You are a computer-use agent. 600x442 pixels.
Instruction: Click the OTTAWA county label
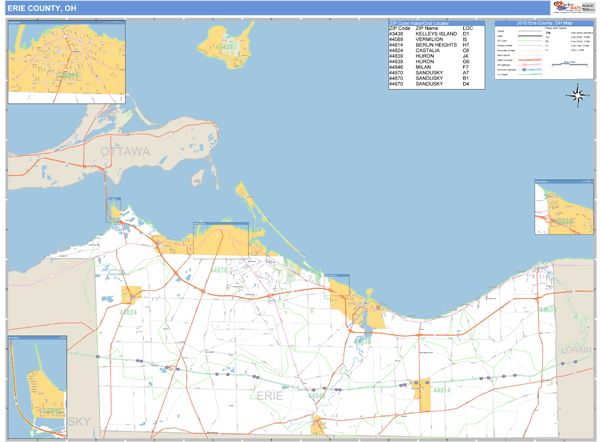124,151
